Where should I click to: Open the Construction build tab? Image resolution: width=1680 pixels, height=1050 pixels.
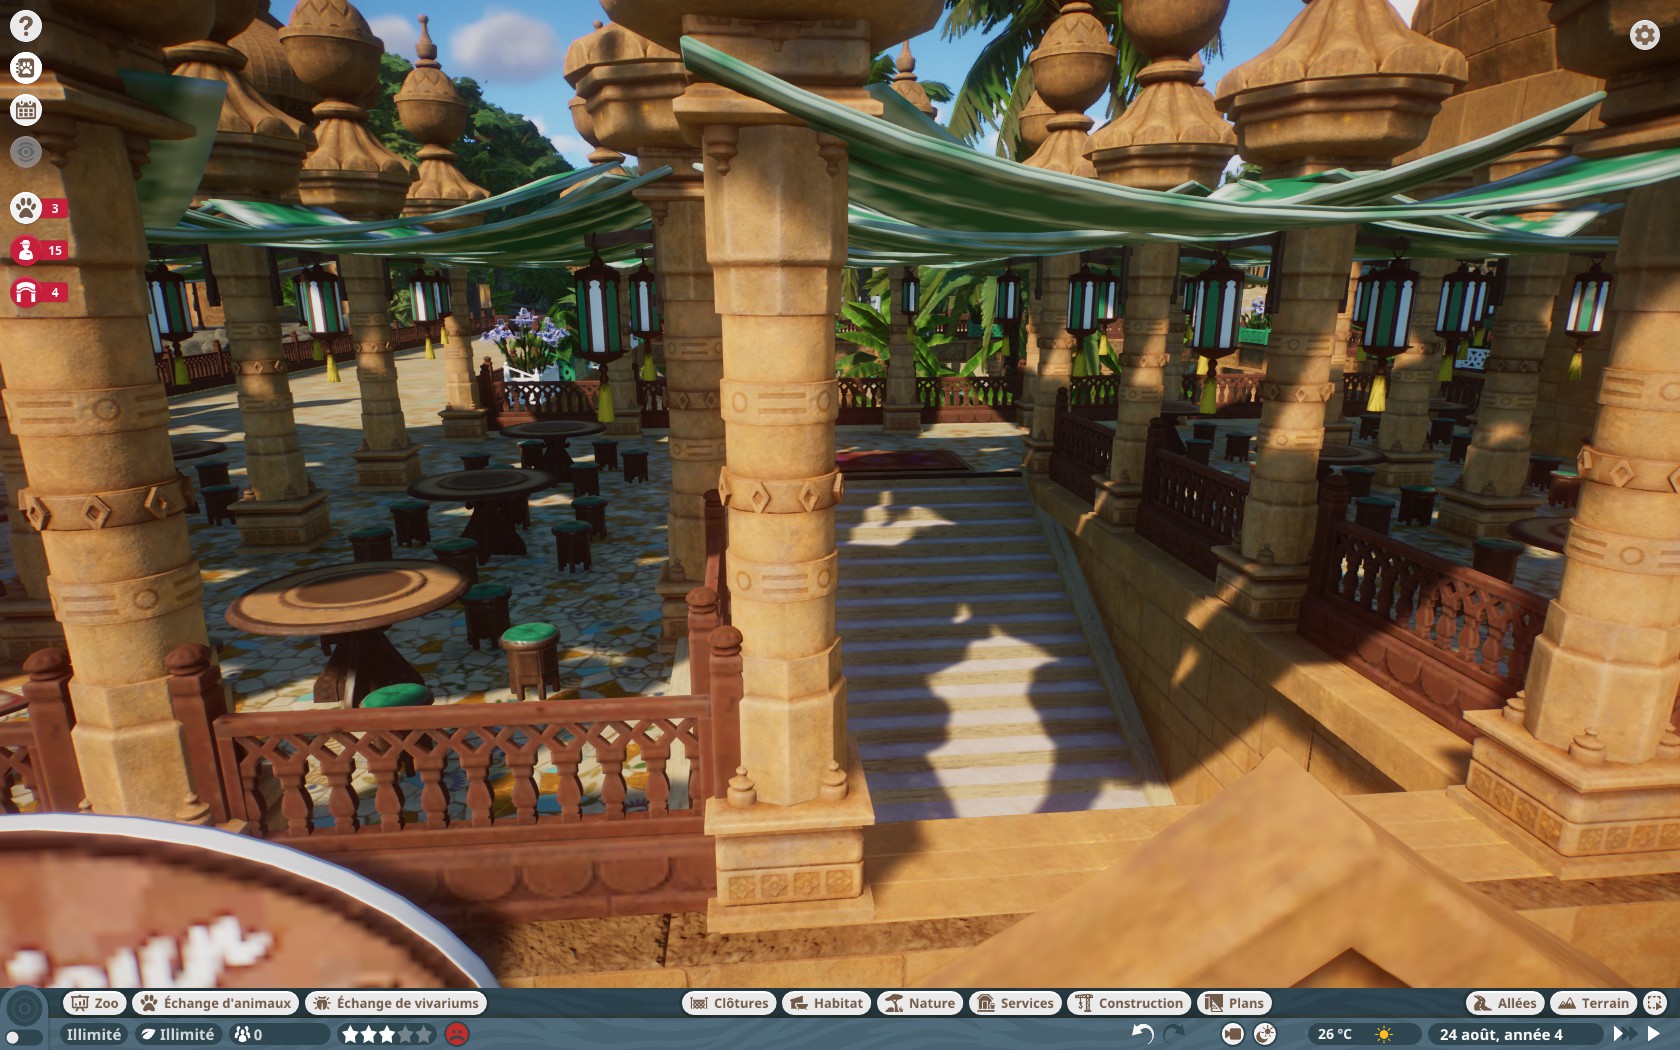1129,1003
